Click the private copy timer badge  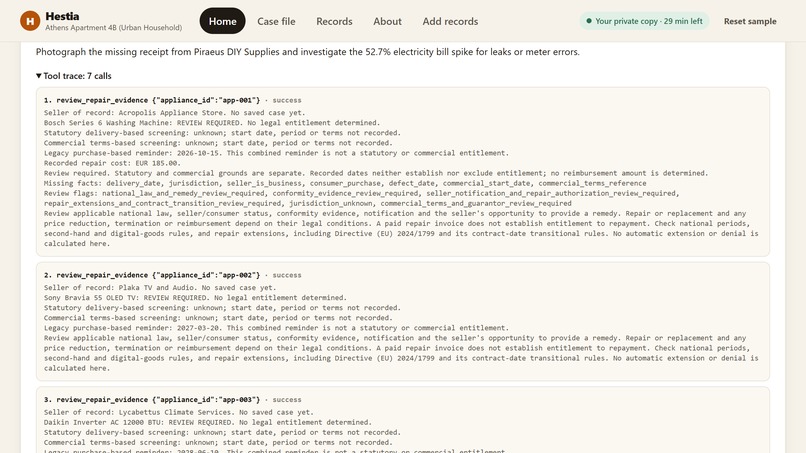pyautogui.click(x=644, y=21)
